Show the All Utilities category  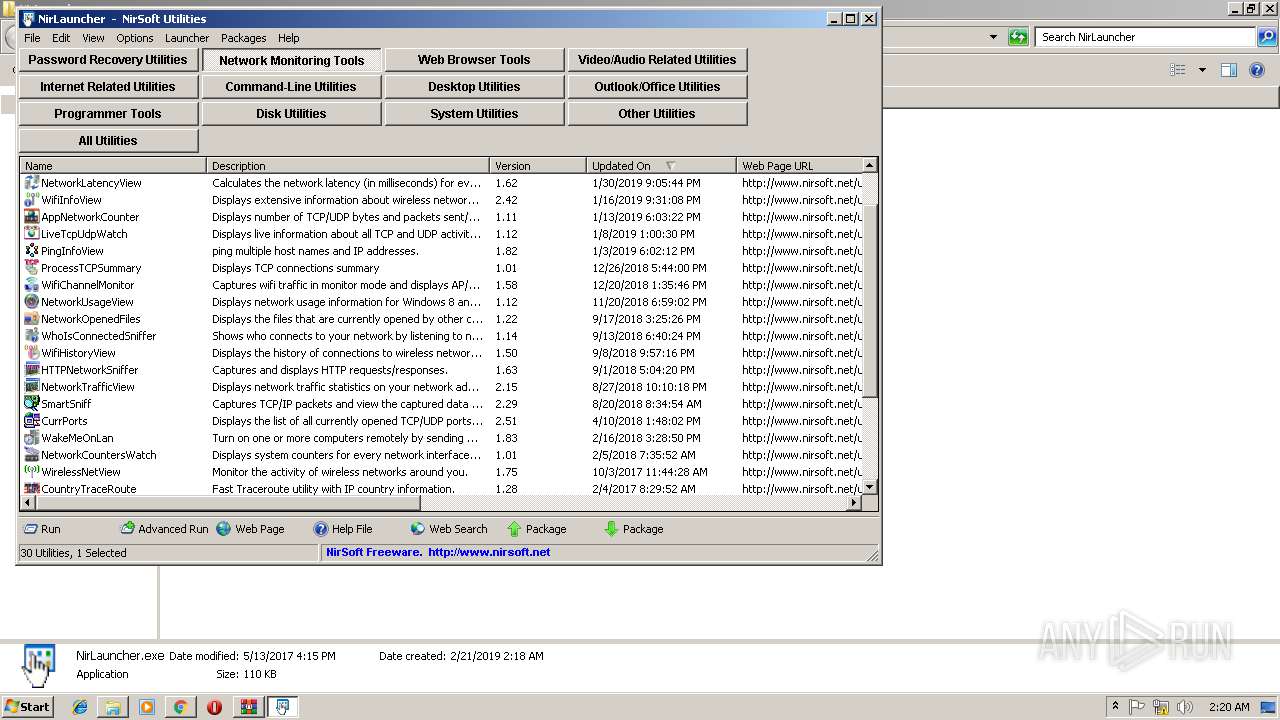pos(108,141)
